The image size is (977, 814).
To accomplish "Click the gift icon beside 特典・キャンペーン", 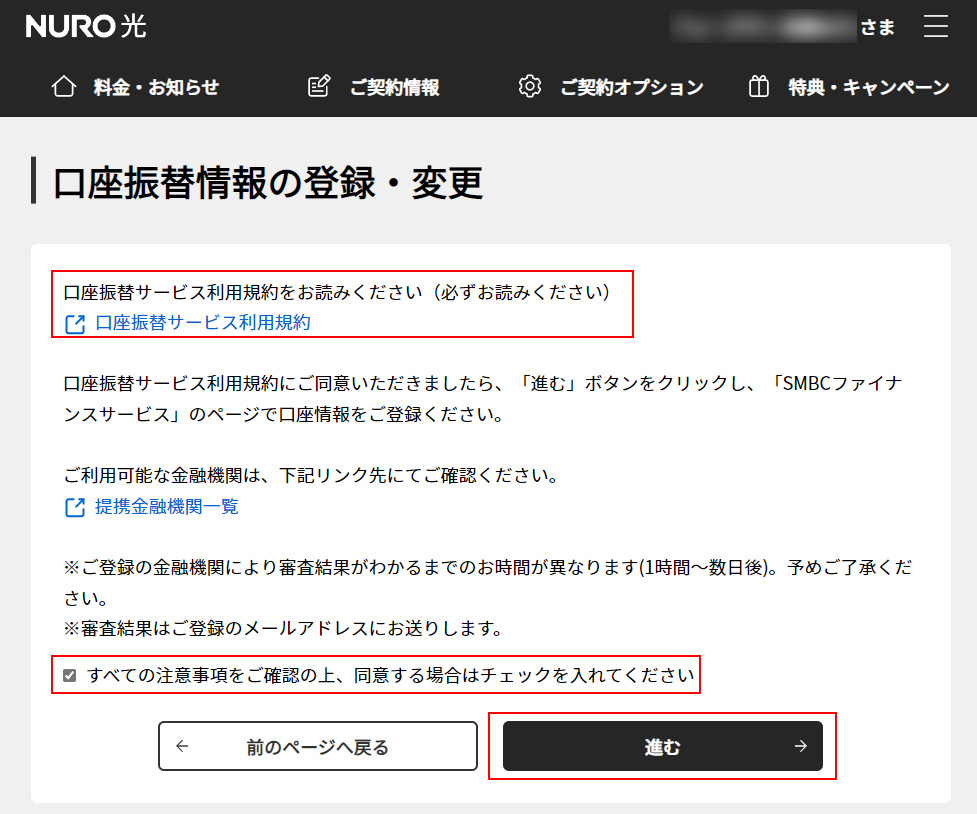I will pyautogui.click(x=757, y=87).
